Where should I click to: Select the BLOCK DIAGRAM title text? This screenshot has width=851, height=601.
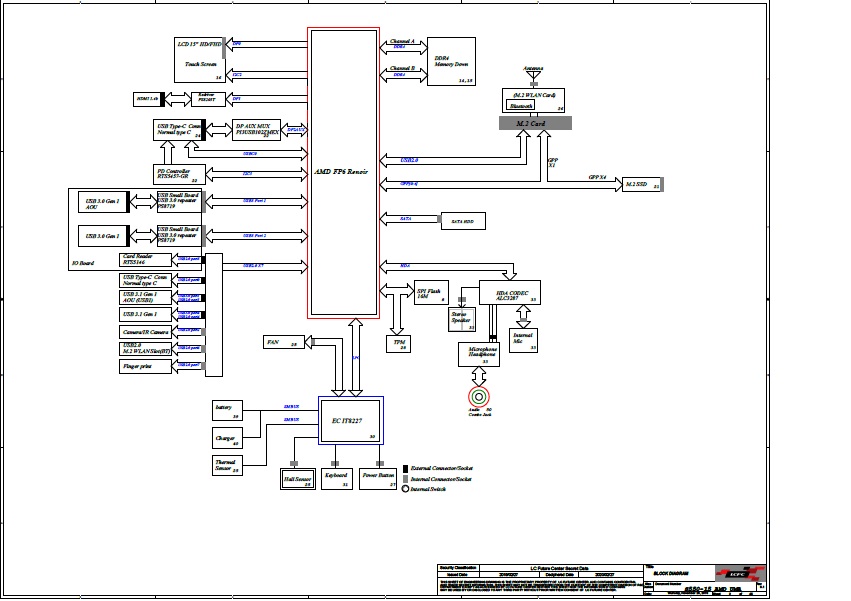(671, 573)
